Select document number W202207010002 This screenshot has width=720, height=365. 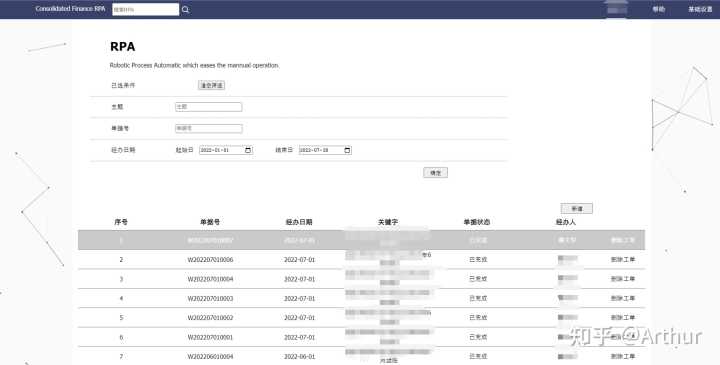[x=210, y=318]
